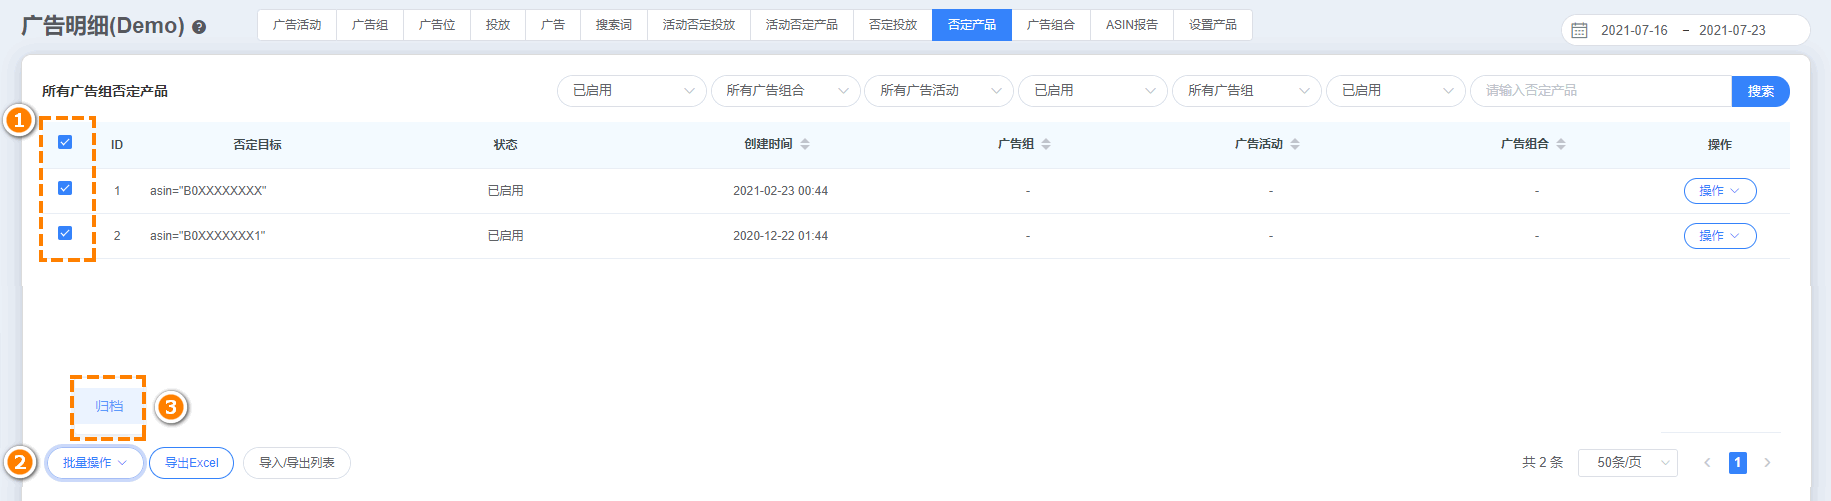Open the 50条/页 page size dropdown
The width and height of the screenshot is (1831, 501).
[x=1627, y=462]
